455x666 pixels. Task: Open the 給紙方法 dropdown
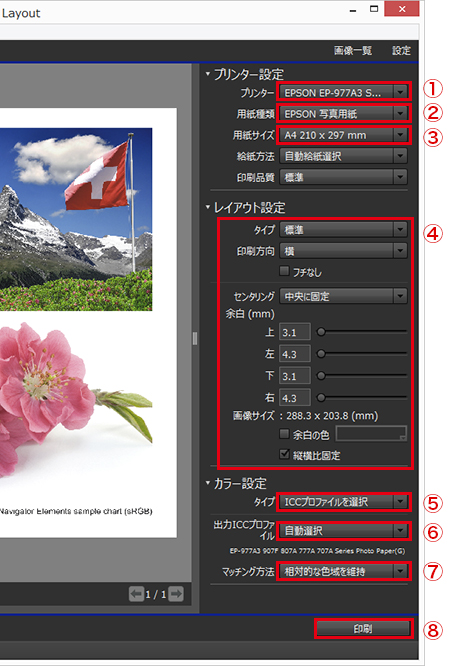coord(343,156)
